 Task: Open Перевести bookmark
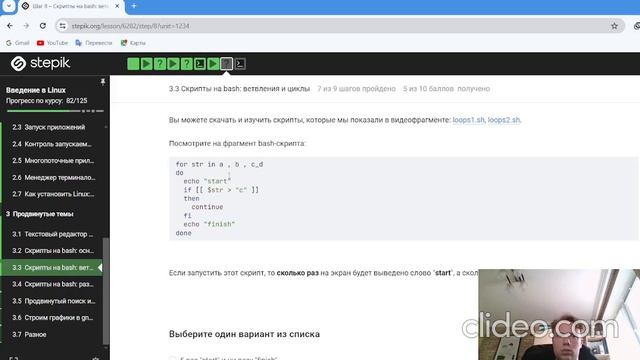click(x=93, y=43)
